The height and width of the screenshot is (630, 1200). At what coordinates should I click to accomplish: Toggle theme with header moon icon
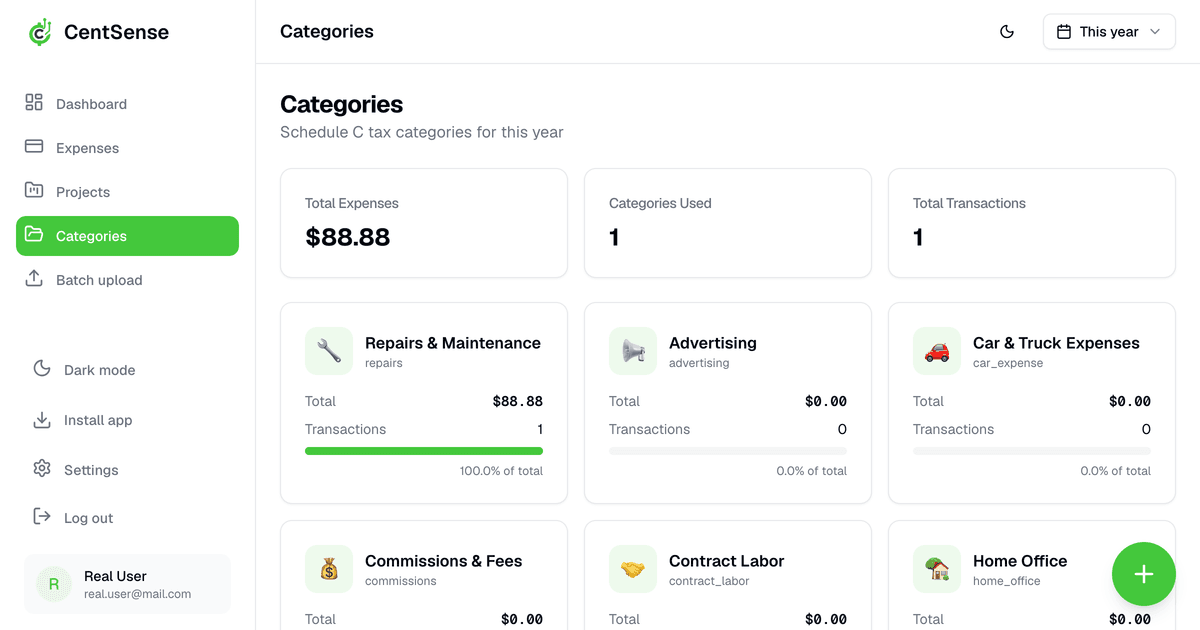click(x=1007, y=32)
